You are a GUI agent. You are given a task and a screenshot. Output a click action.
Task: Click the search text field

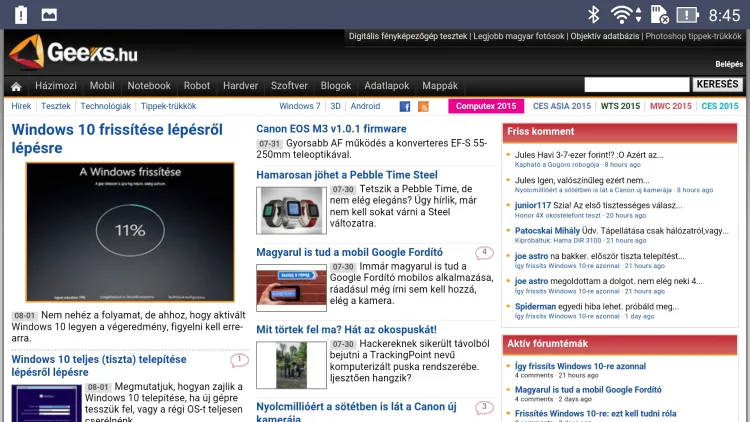(635, 86)
